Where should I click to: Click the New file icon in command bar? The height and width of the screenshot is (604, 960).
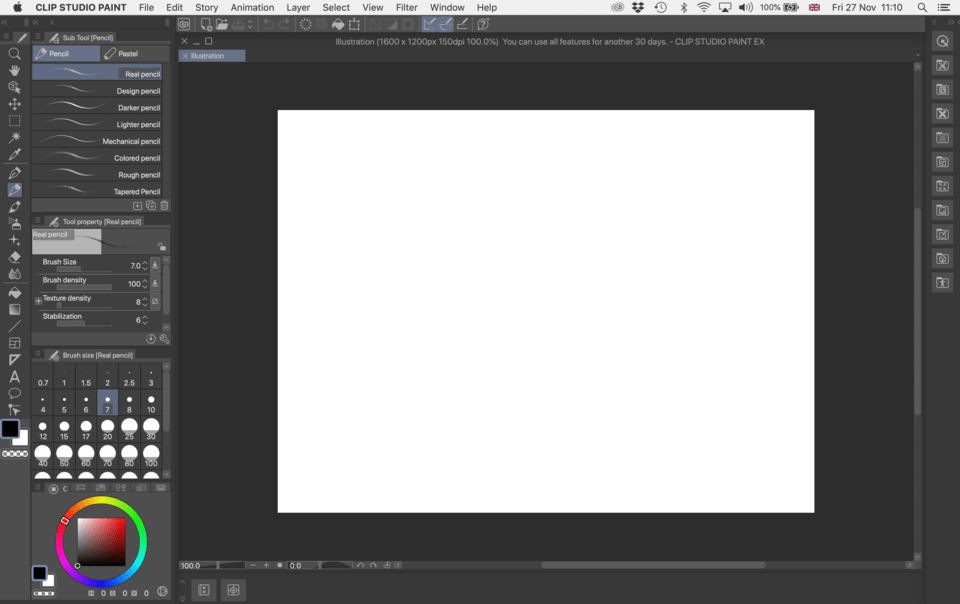click(206, 24)
